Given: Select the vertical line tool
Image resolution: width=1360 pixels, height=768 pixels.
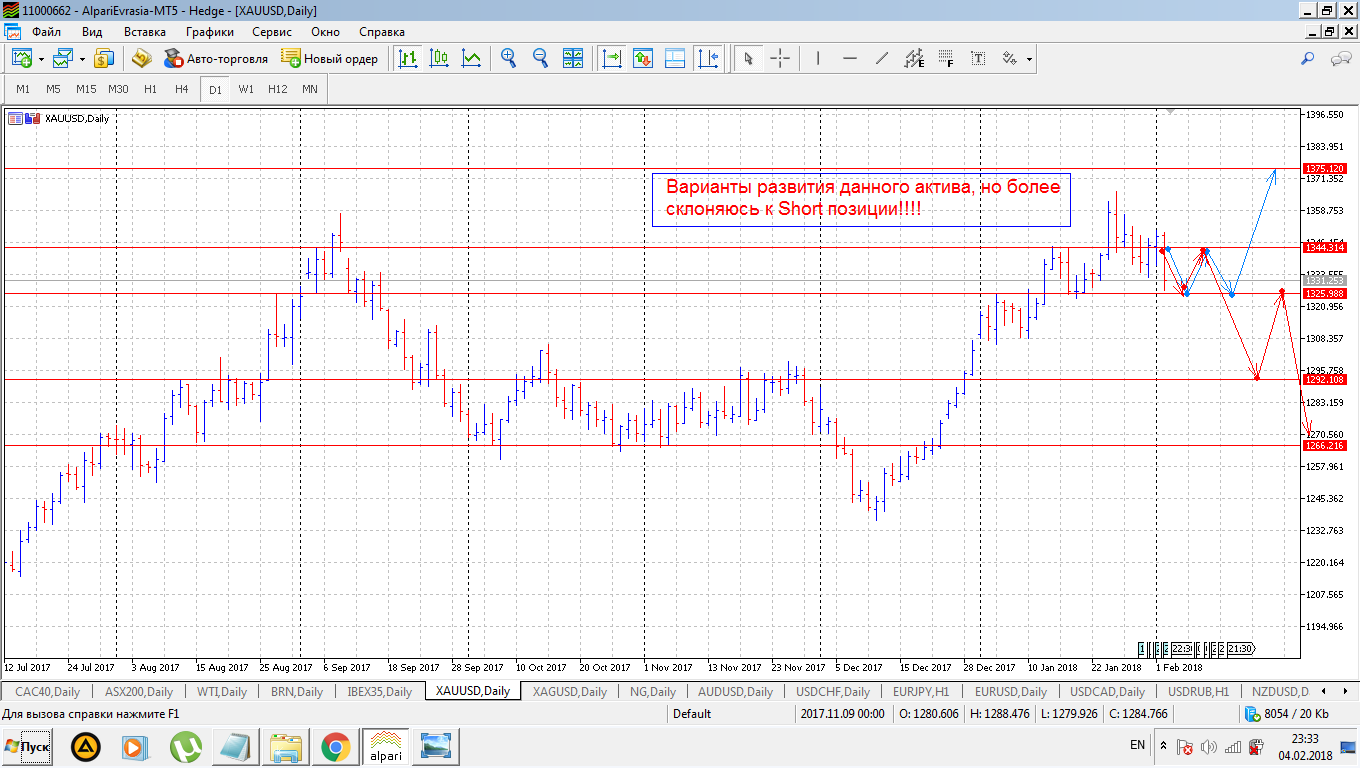Looking at the screenshot, I should tap(818, 59).
